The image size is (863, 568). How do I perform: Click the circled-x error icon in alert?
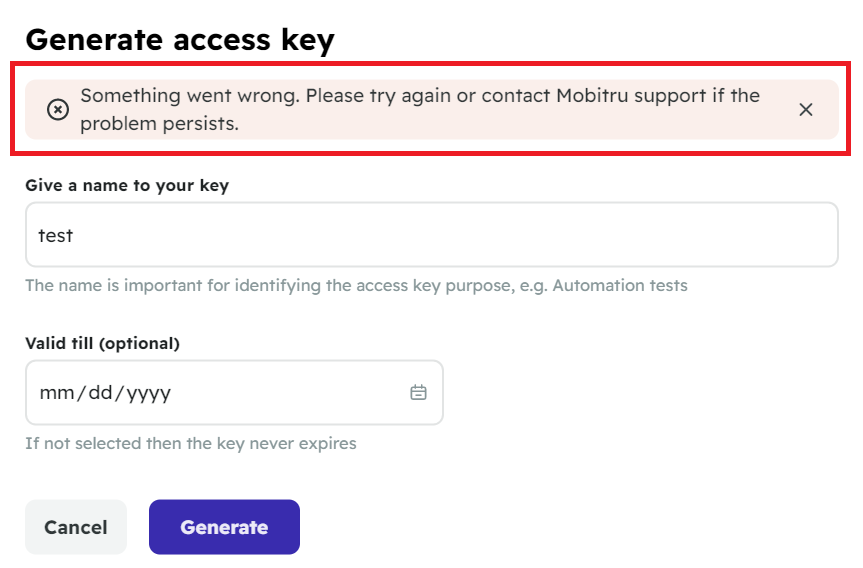point(58,110)
